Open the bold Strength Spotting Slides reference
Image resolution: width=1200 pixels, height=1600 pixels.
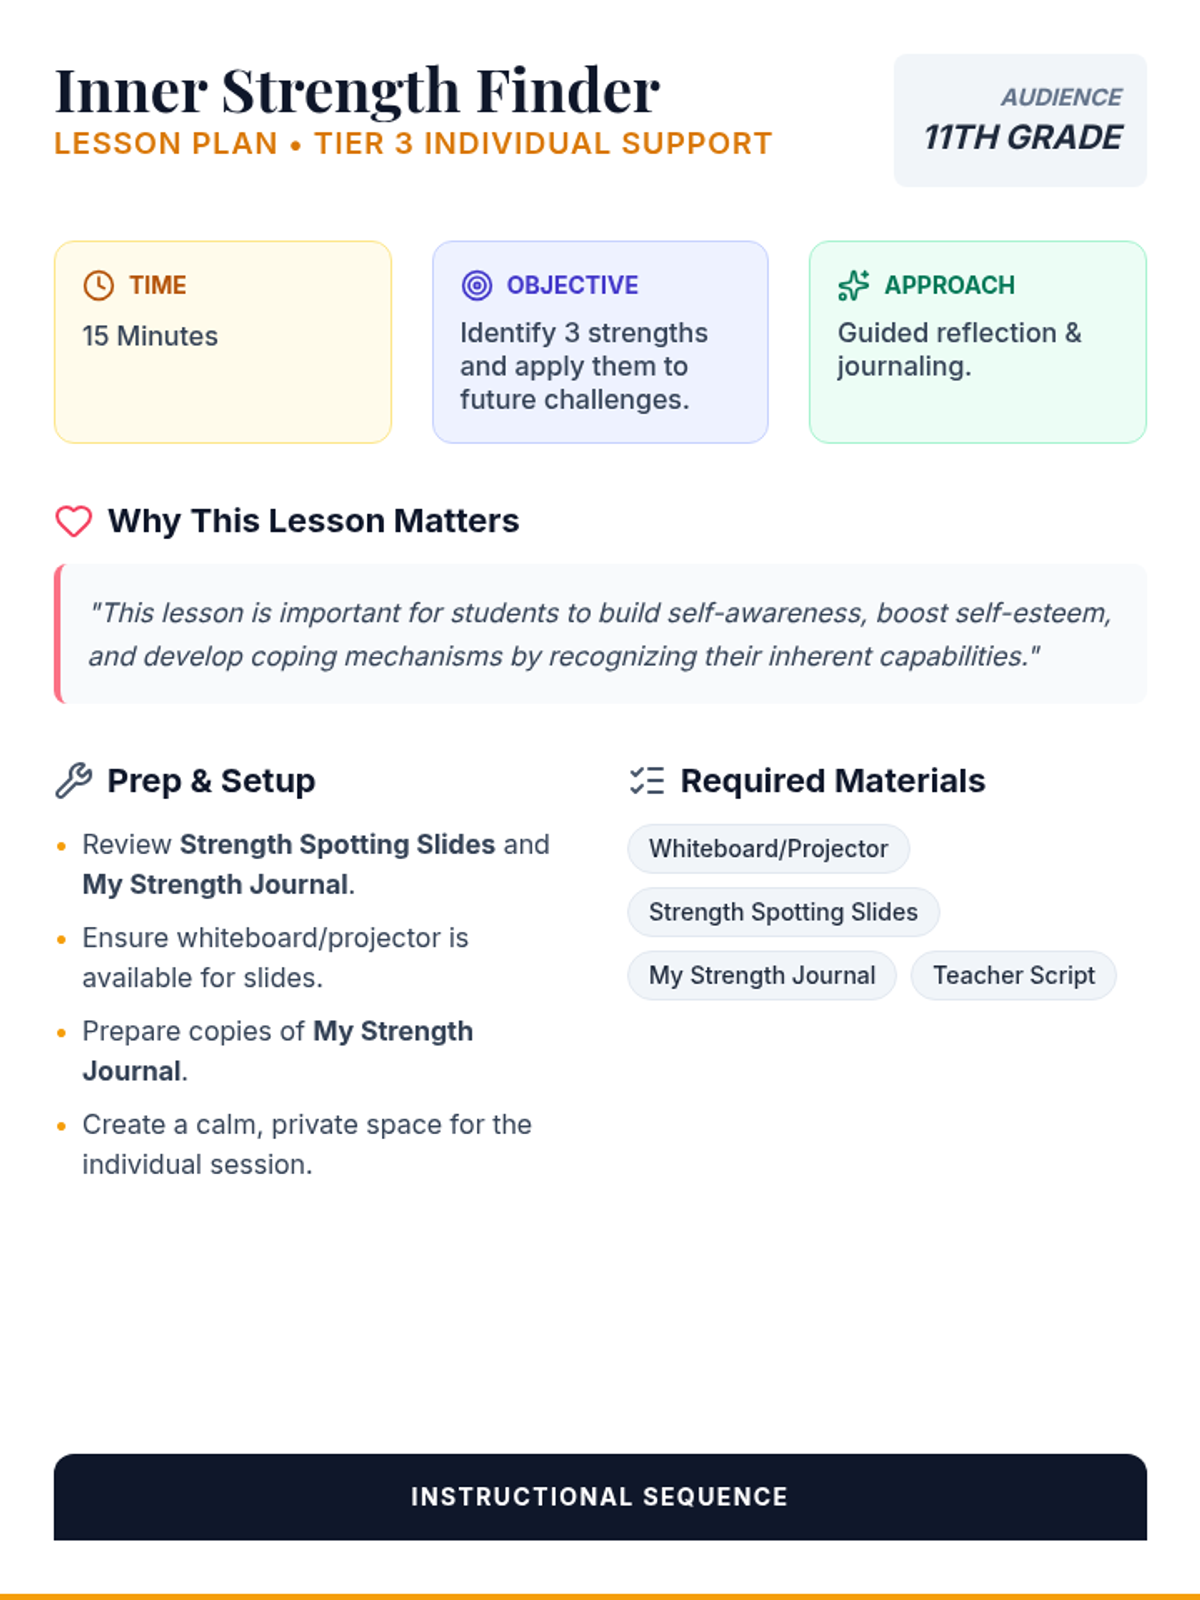click(337, 845)
